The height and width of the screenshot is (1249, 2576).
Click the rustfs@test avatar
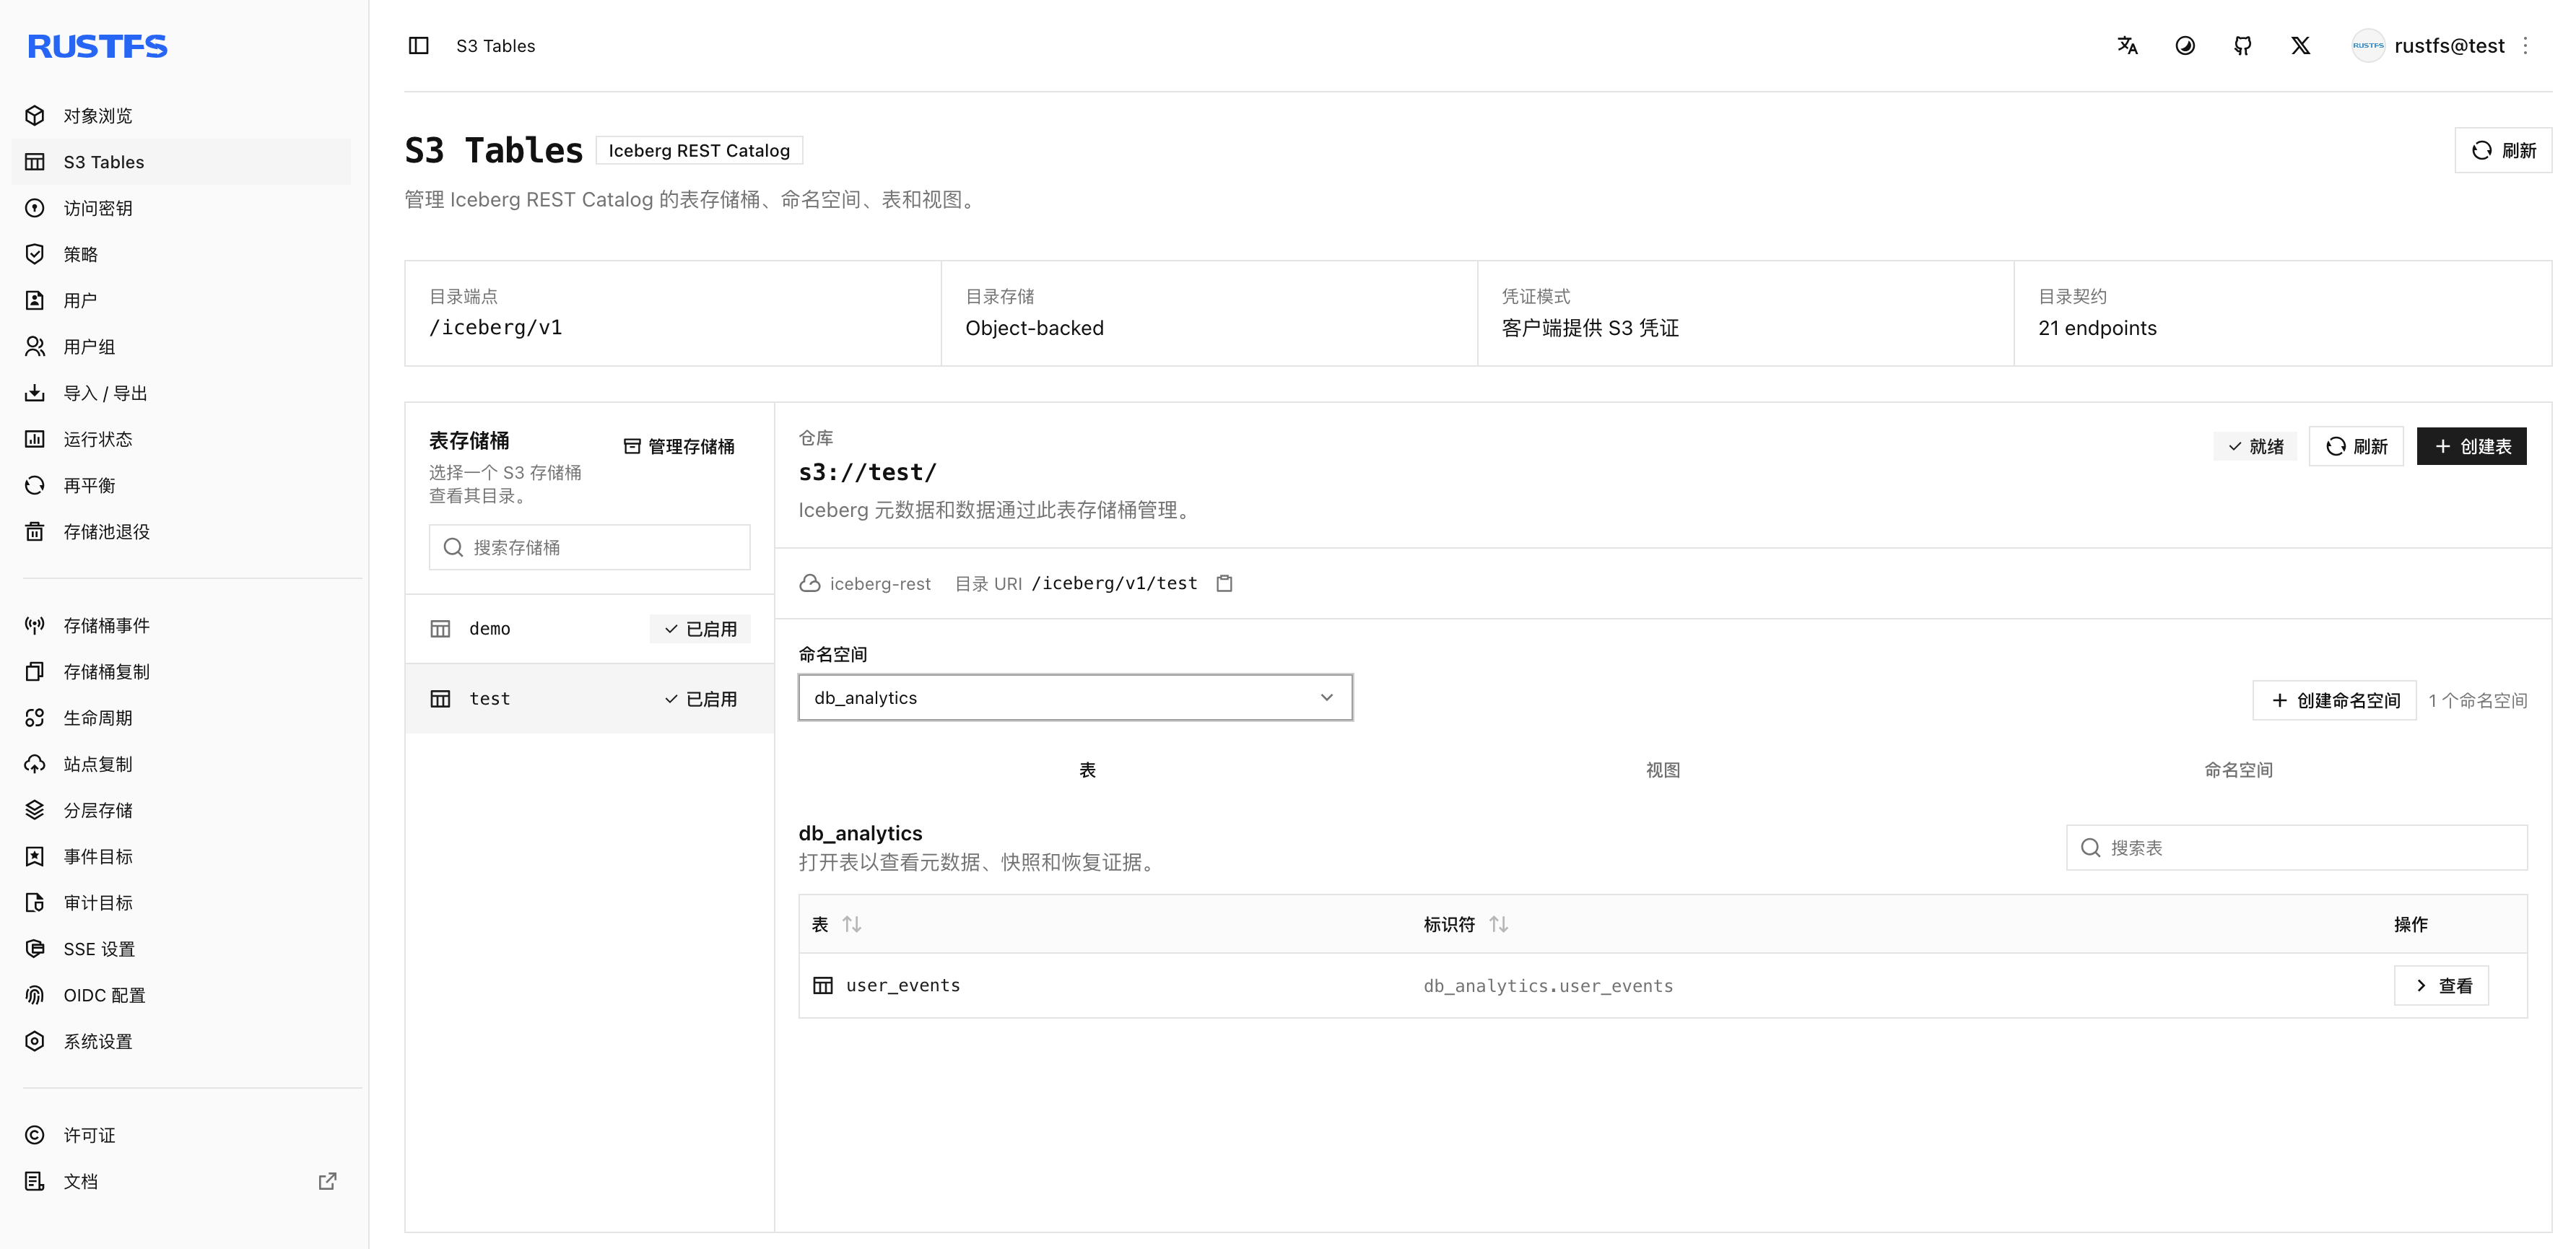click(x=2367, y=46)
